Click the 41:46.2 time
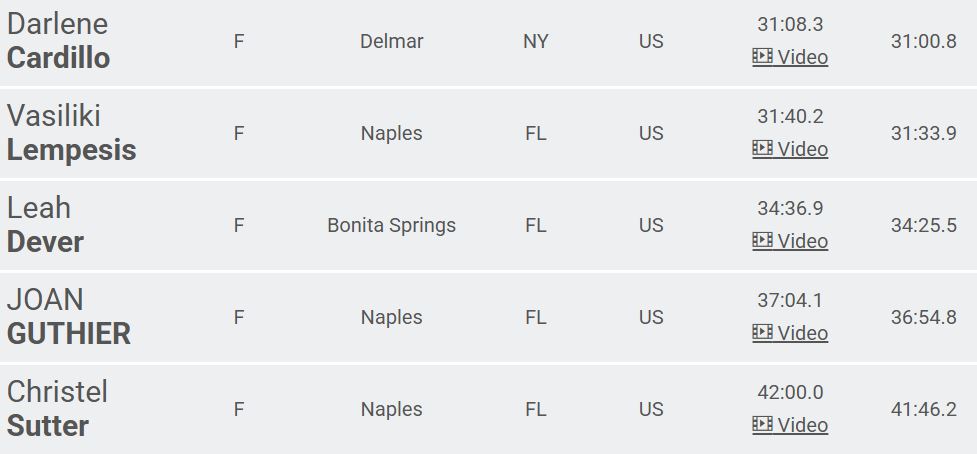This screenshot has width=977, height=454. (x=923, y=409)
